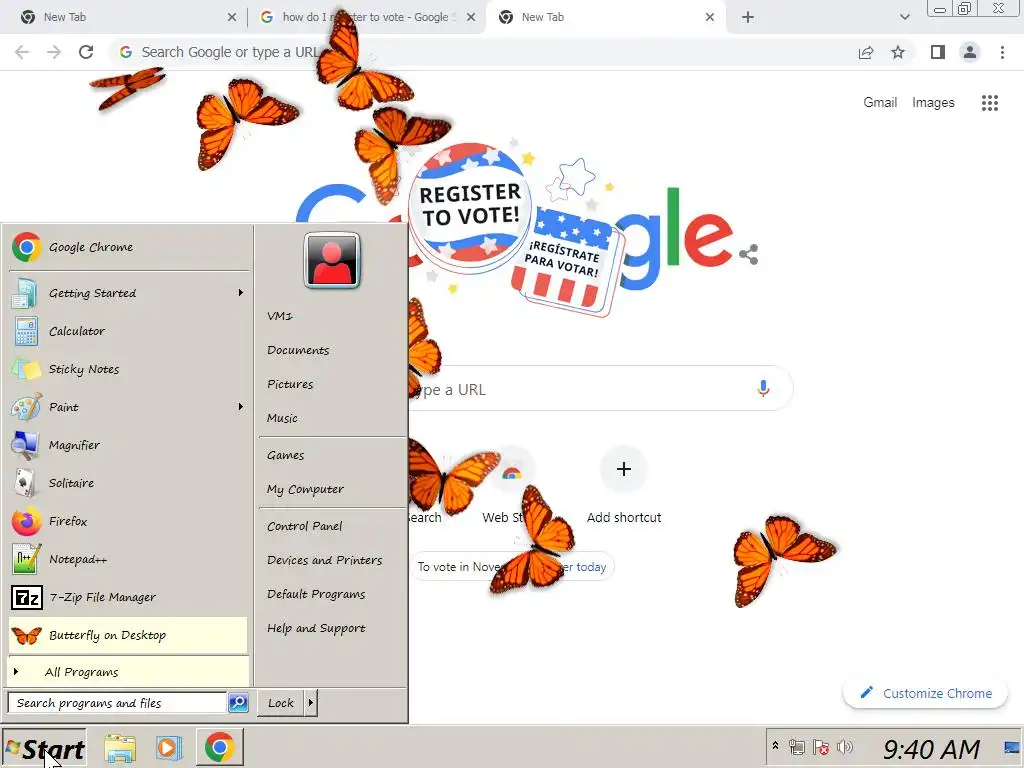The height and width of the screenshot is (768, 1024).
Task: Open Music from the Start menu
Action: [282, 418]
